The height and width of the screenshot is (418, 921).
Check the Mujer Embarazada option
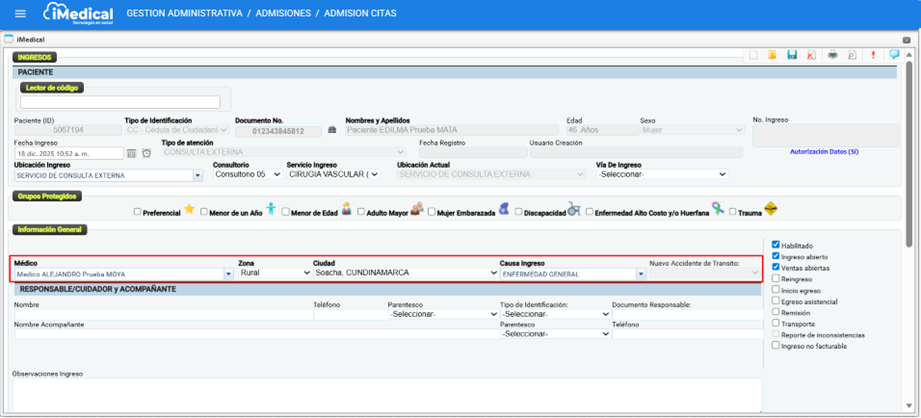432,212
